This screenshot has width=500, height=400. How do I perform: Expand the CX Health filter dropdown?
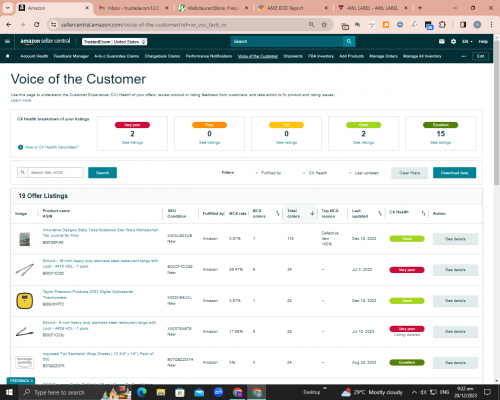pyautogui.click(x=315, y=173)
